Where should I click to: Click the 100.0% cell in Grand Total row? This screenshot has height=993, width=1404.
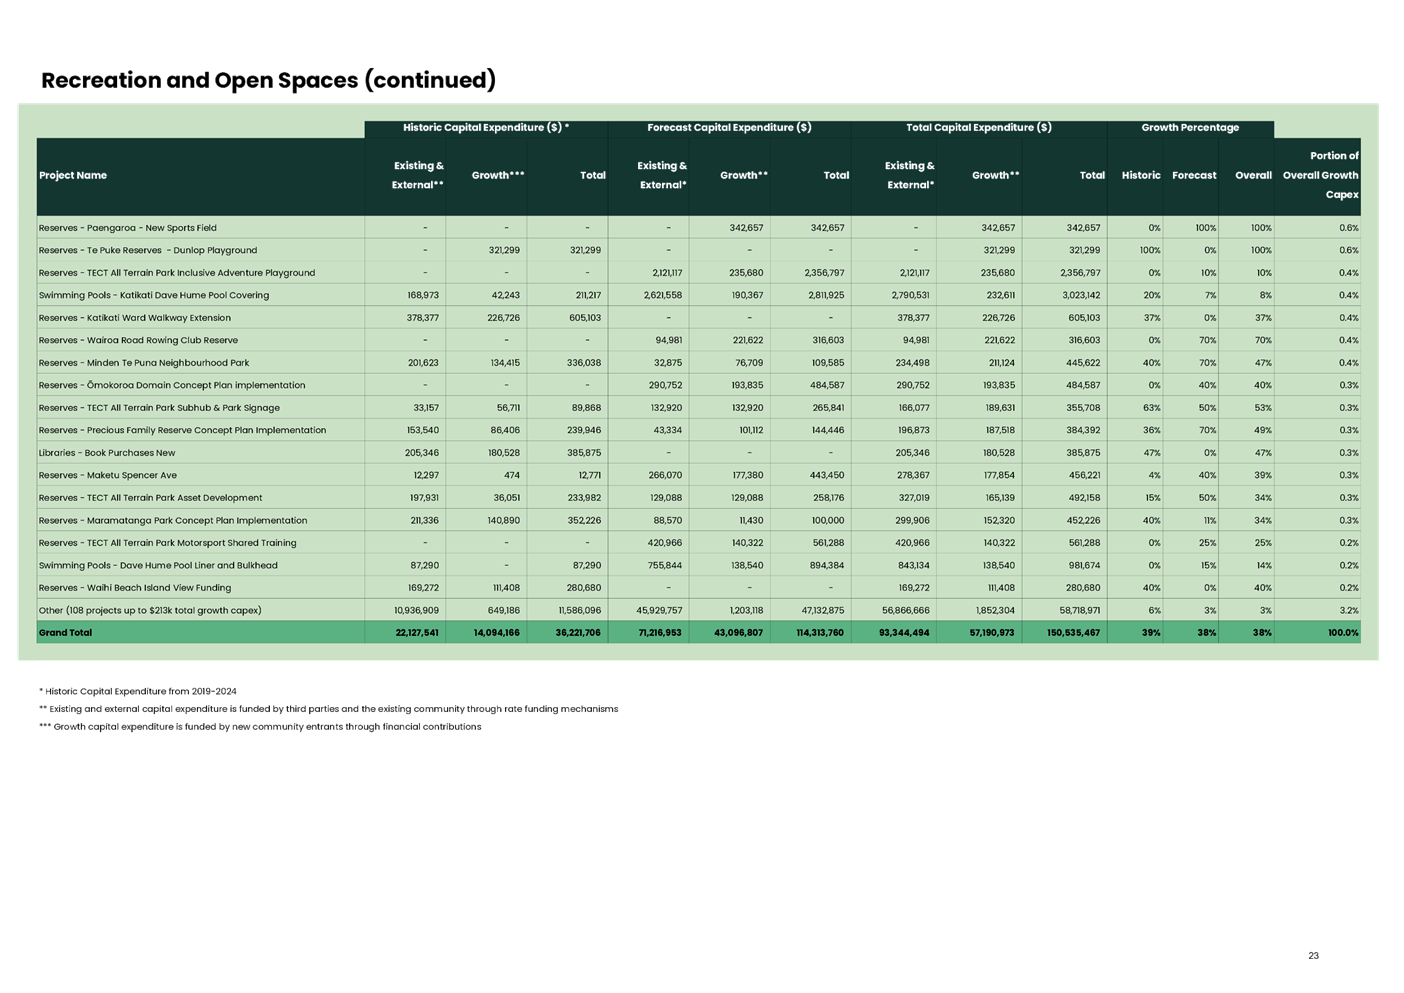click(x=1342, y=633)
